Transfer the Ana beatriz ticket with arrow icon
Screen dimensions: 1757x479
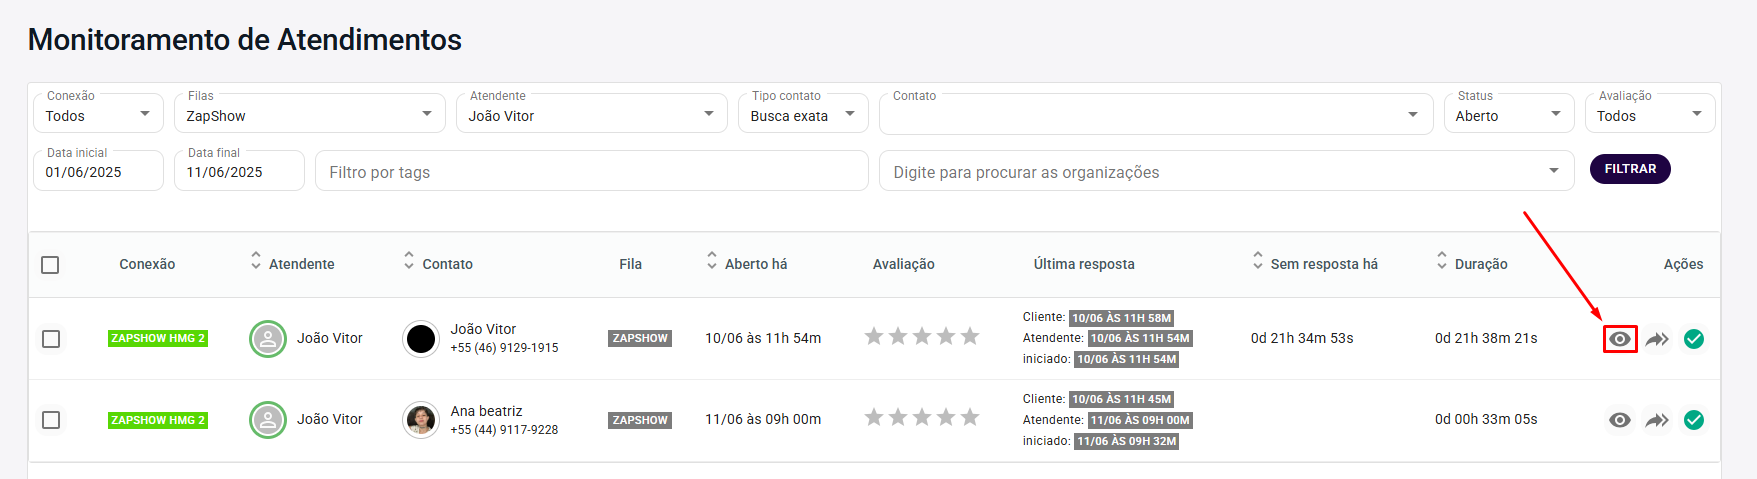(x=1657, y=420)
